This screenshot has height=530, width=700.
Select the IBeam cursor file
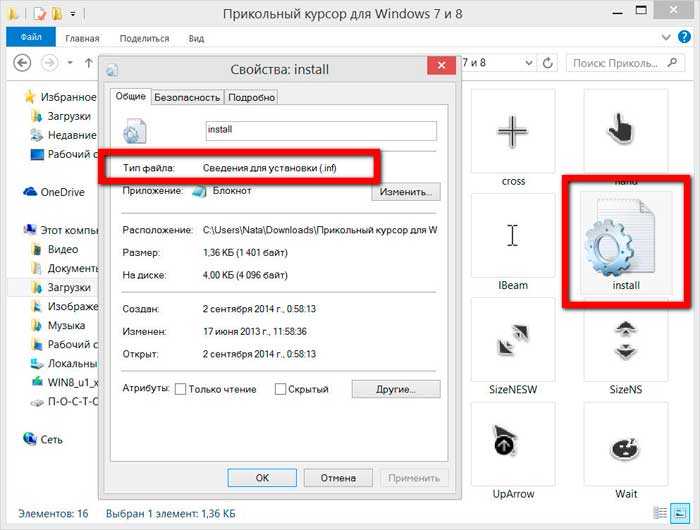click(513, 236)
